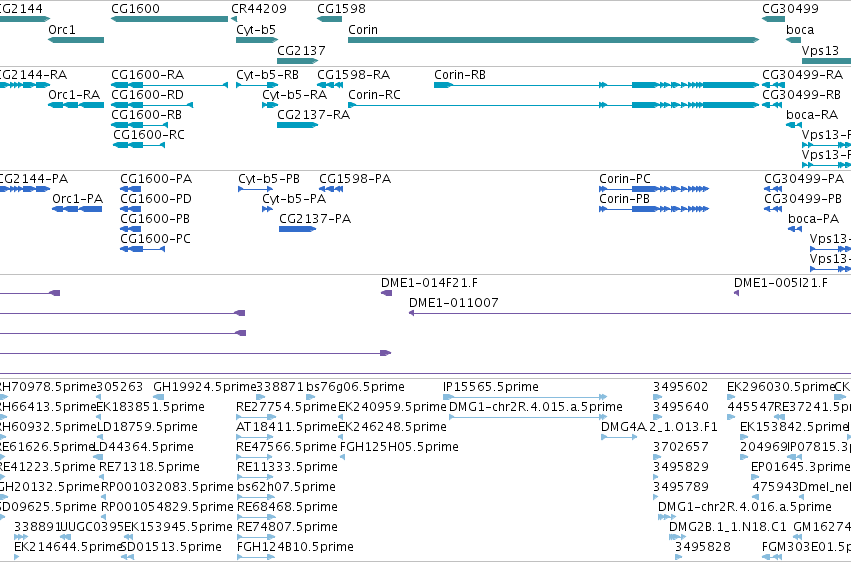851x562 pixels.
Task: Select transcript CG30499-RB label
Action: pyautogui.click(x=802, y=95)
